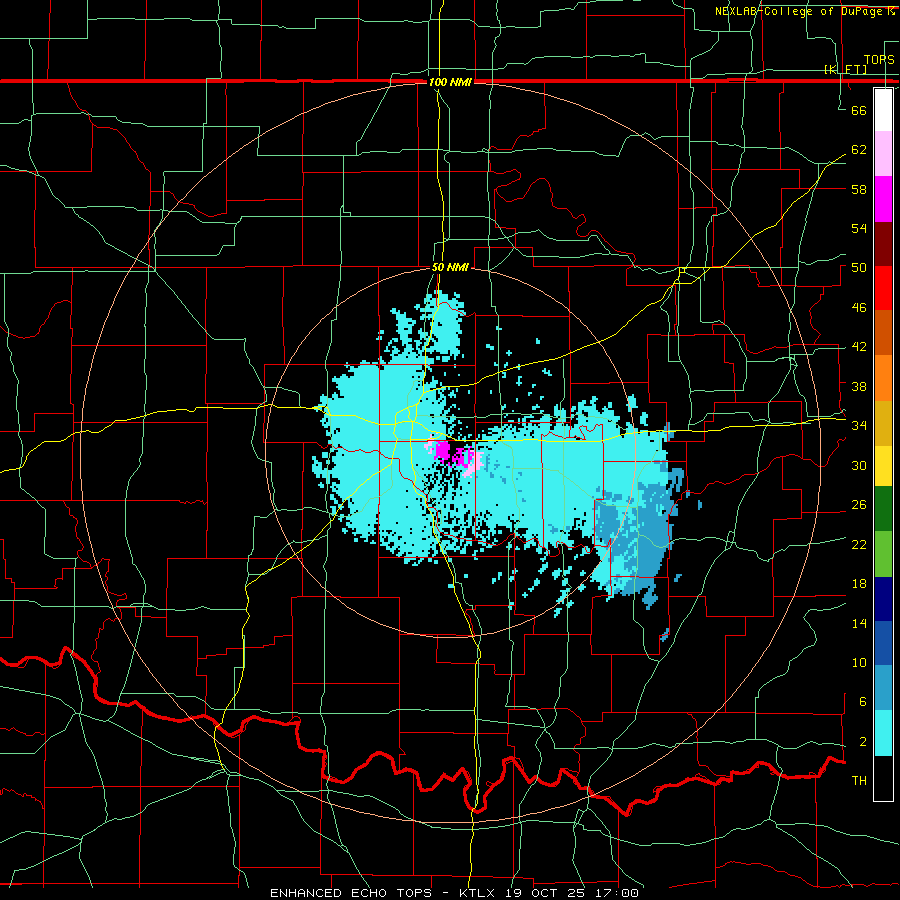900x900 pixels.
Task: Click the legend value 46
Action: (x=859, y=307)
